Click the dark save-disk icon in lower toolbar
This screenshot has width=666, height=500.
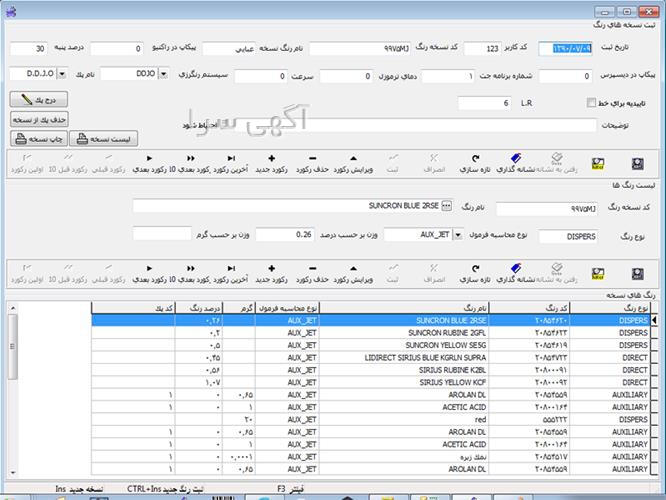[x=638, y=274]
